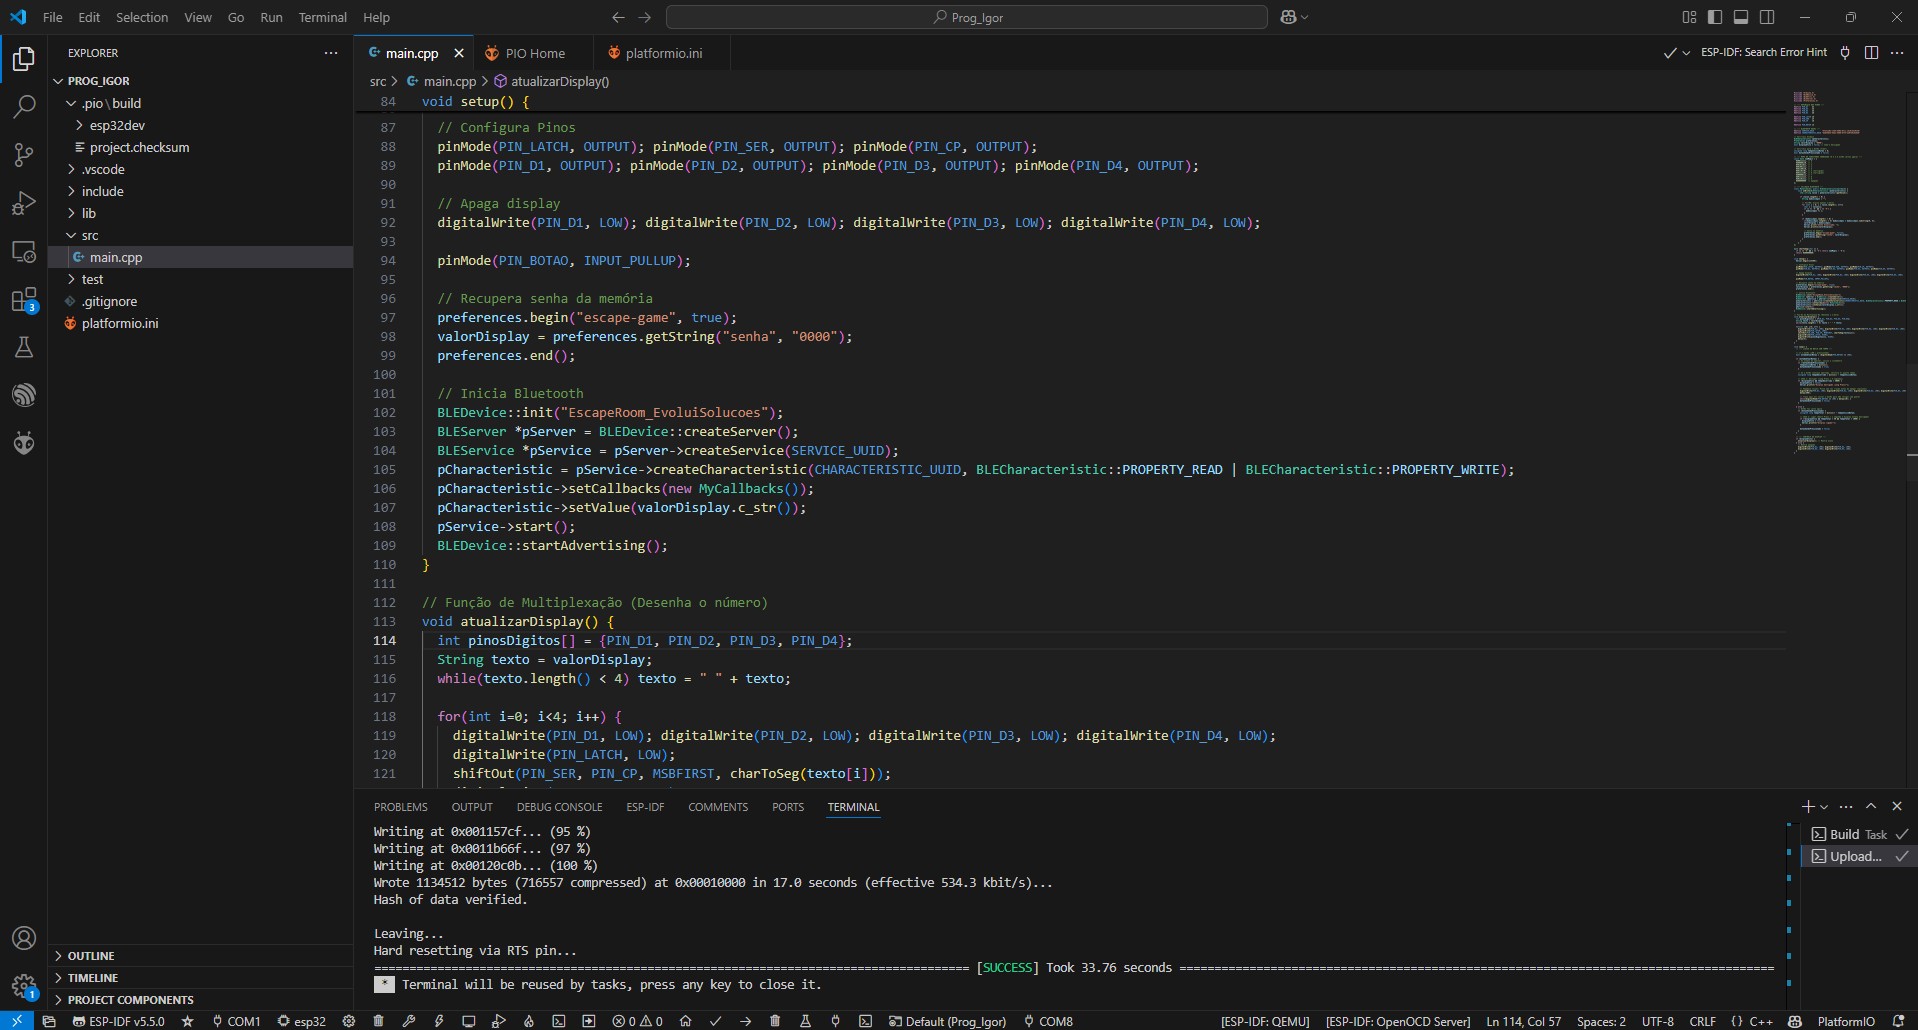Select the Build Task terminal entry
The width and height of the screenshot is (1918, 1030).
[1859, 834]
